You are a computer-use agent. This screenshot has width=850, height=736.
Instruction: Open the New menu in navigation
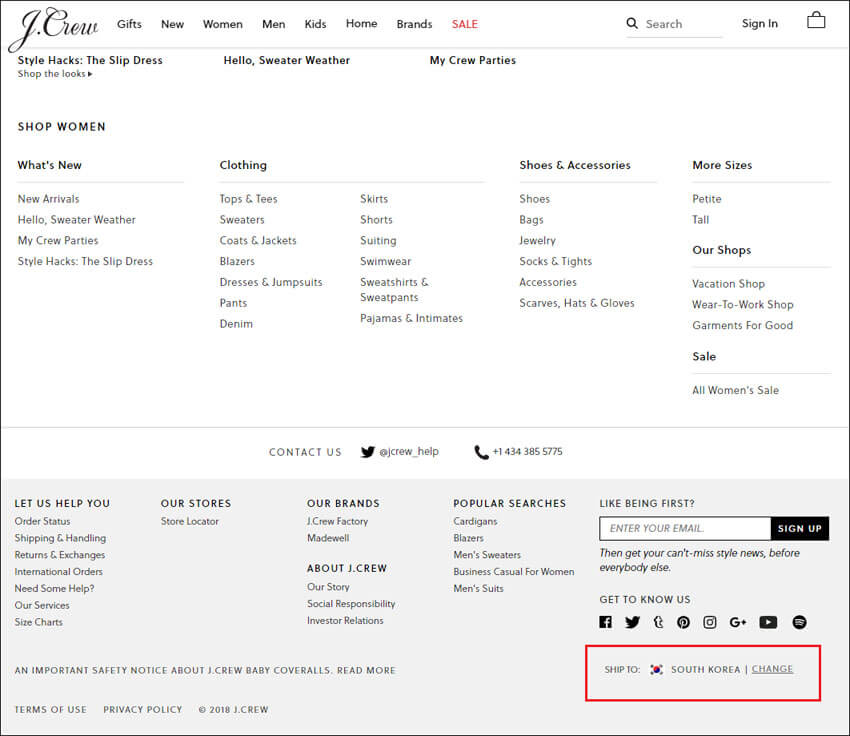click(x=172, y=24)
